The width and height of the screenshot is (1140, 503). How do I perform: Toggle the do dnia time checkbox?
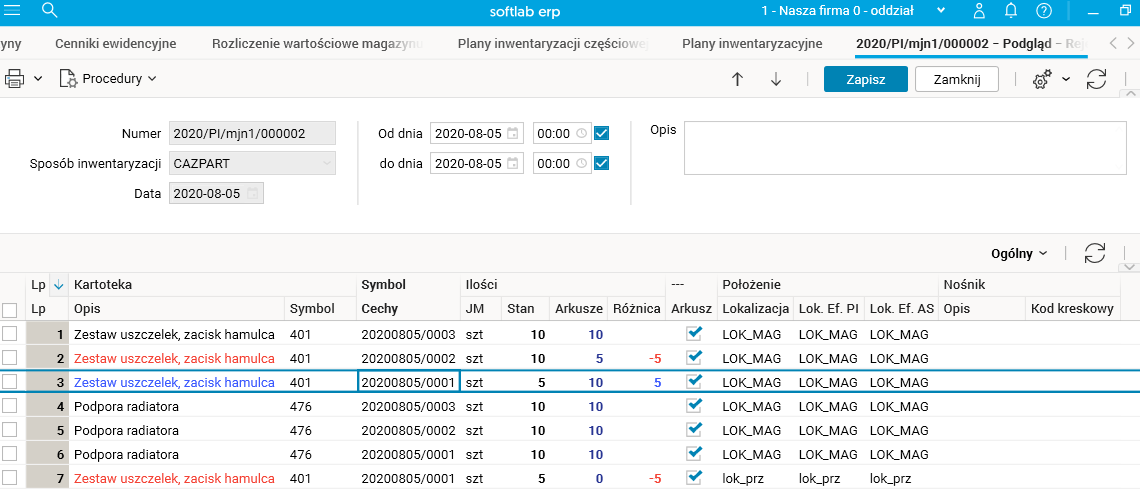point(602,163)
